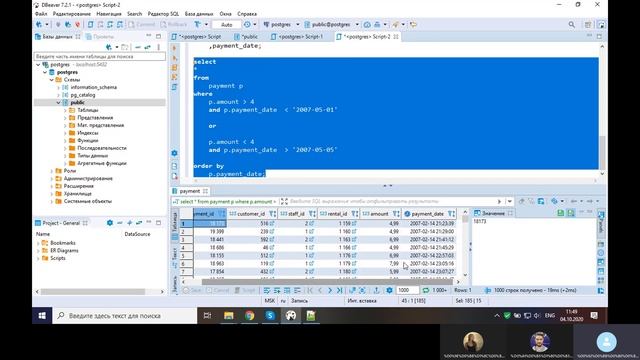Link with editor icon in navigator
640x360 pixels.
(x=147, y=47)
